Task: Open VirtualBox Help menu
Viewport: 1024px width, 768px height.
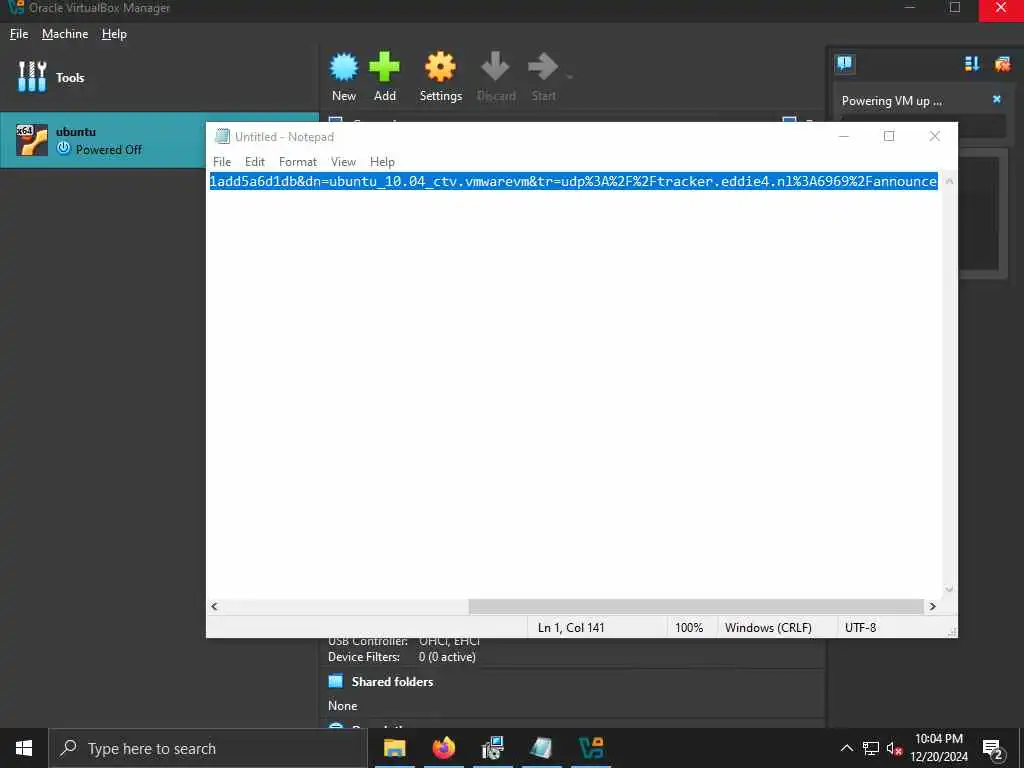Action: click(x=114, y=34)
